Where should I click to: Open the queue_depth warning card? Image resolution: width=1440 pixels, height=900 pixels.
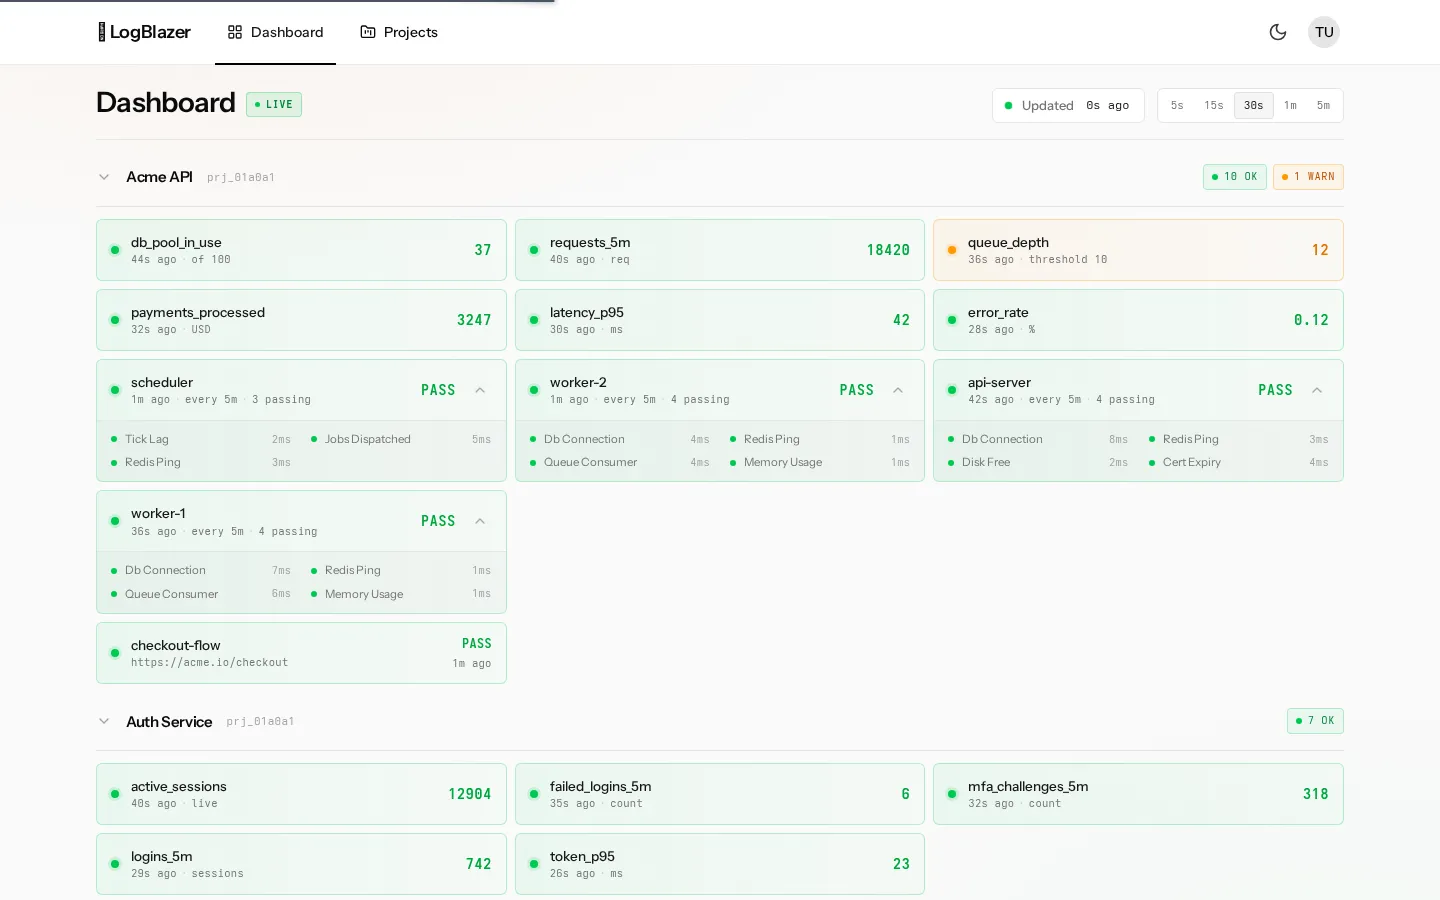tap(1138, 250)
